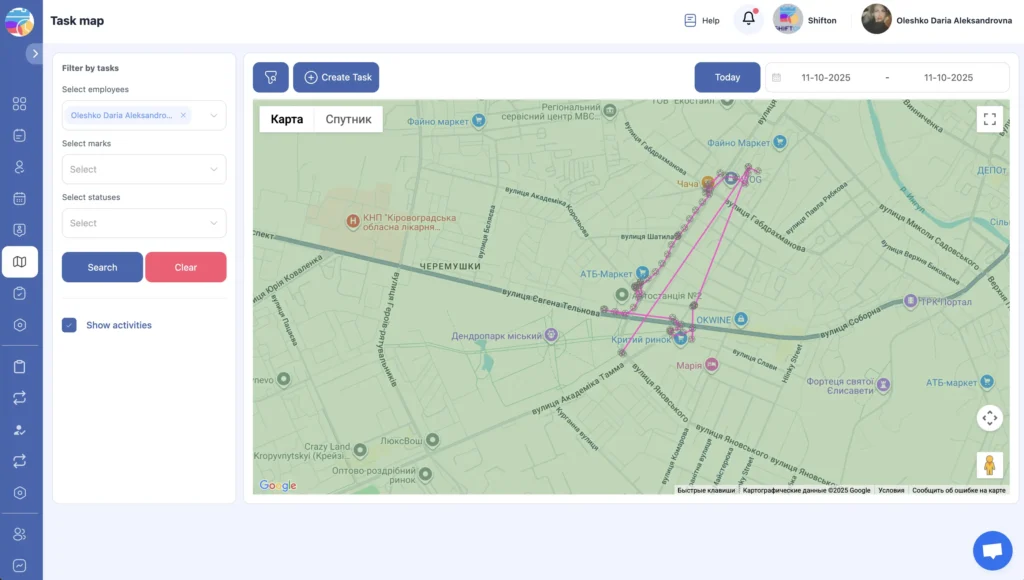This screenshot has width=1024, height=580.
Task: Select the calendar icon in the sidebar
Action: click(20, 199)
